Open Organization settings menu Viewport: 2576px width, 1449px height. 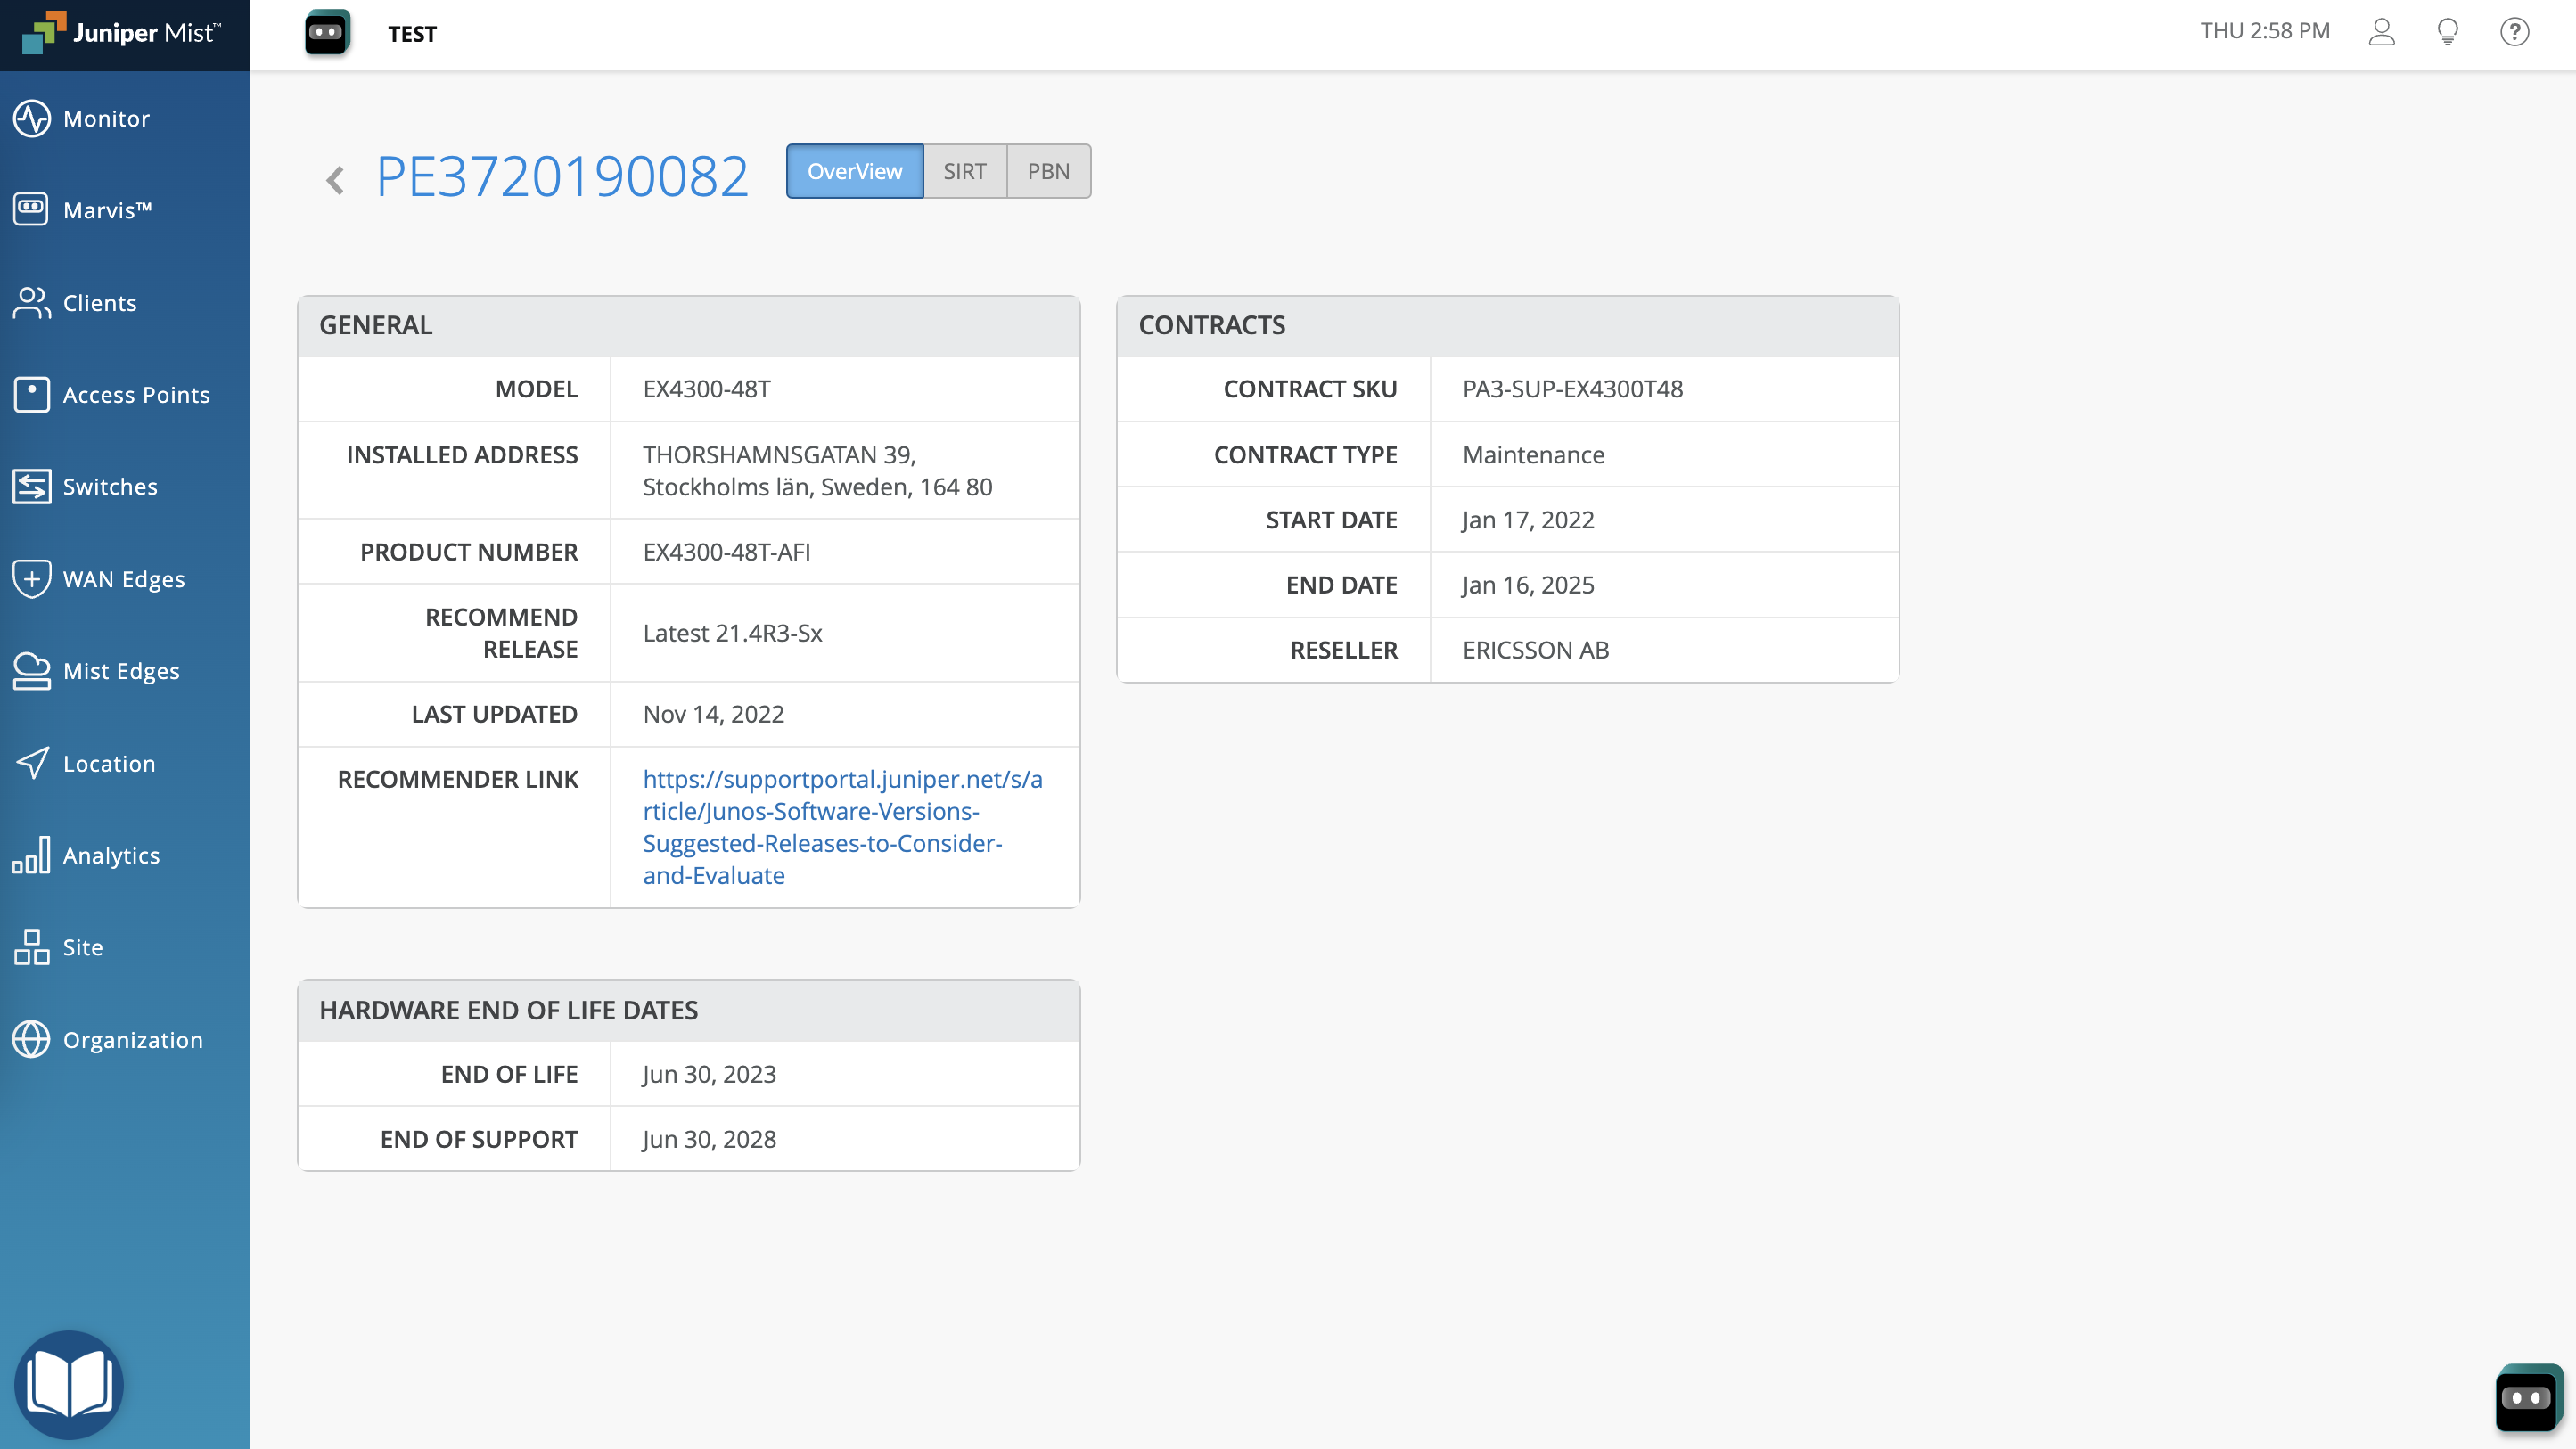pyautogui.click(x=132, y=1040)
